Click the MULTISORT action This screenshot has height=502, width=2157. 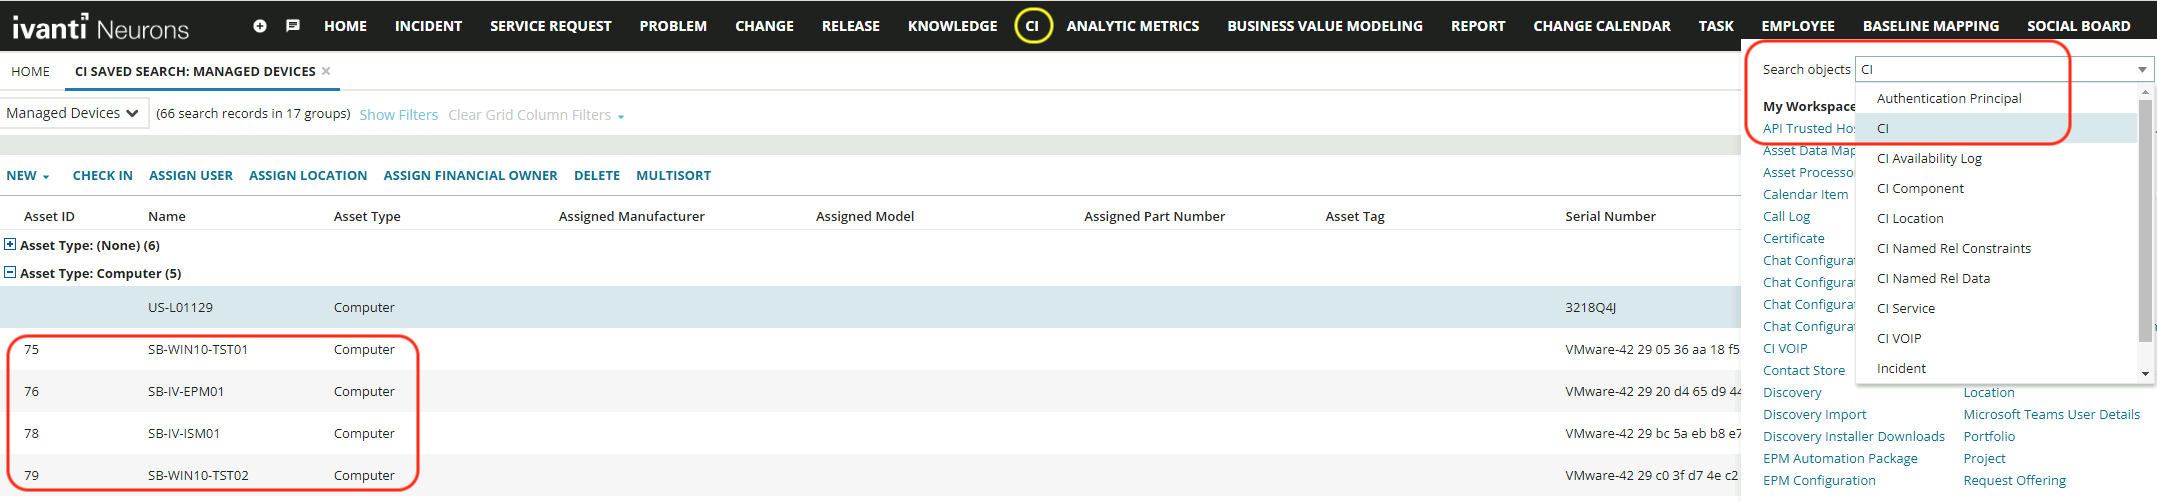tap(674, 175)
